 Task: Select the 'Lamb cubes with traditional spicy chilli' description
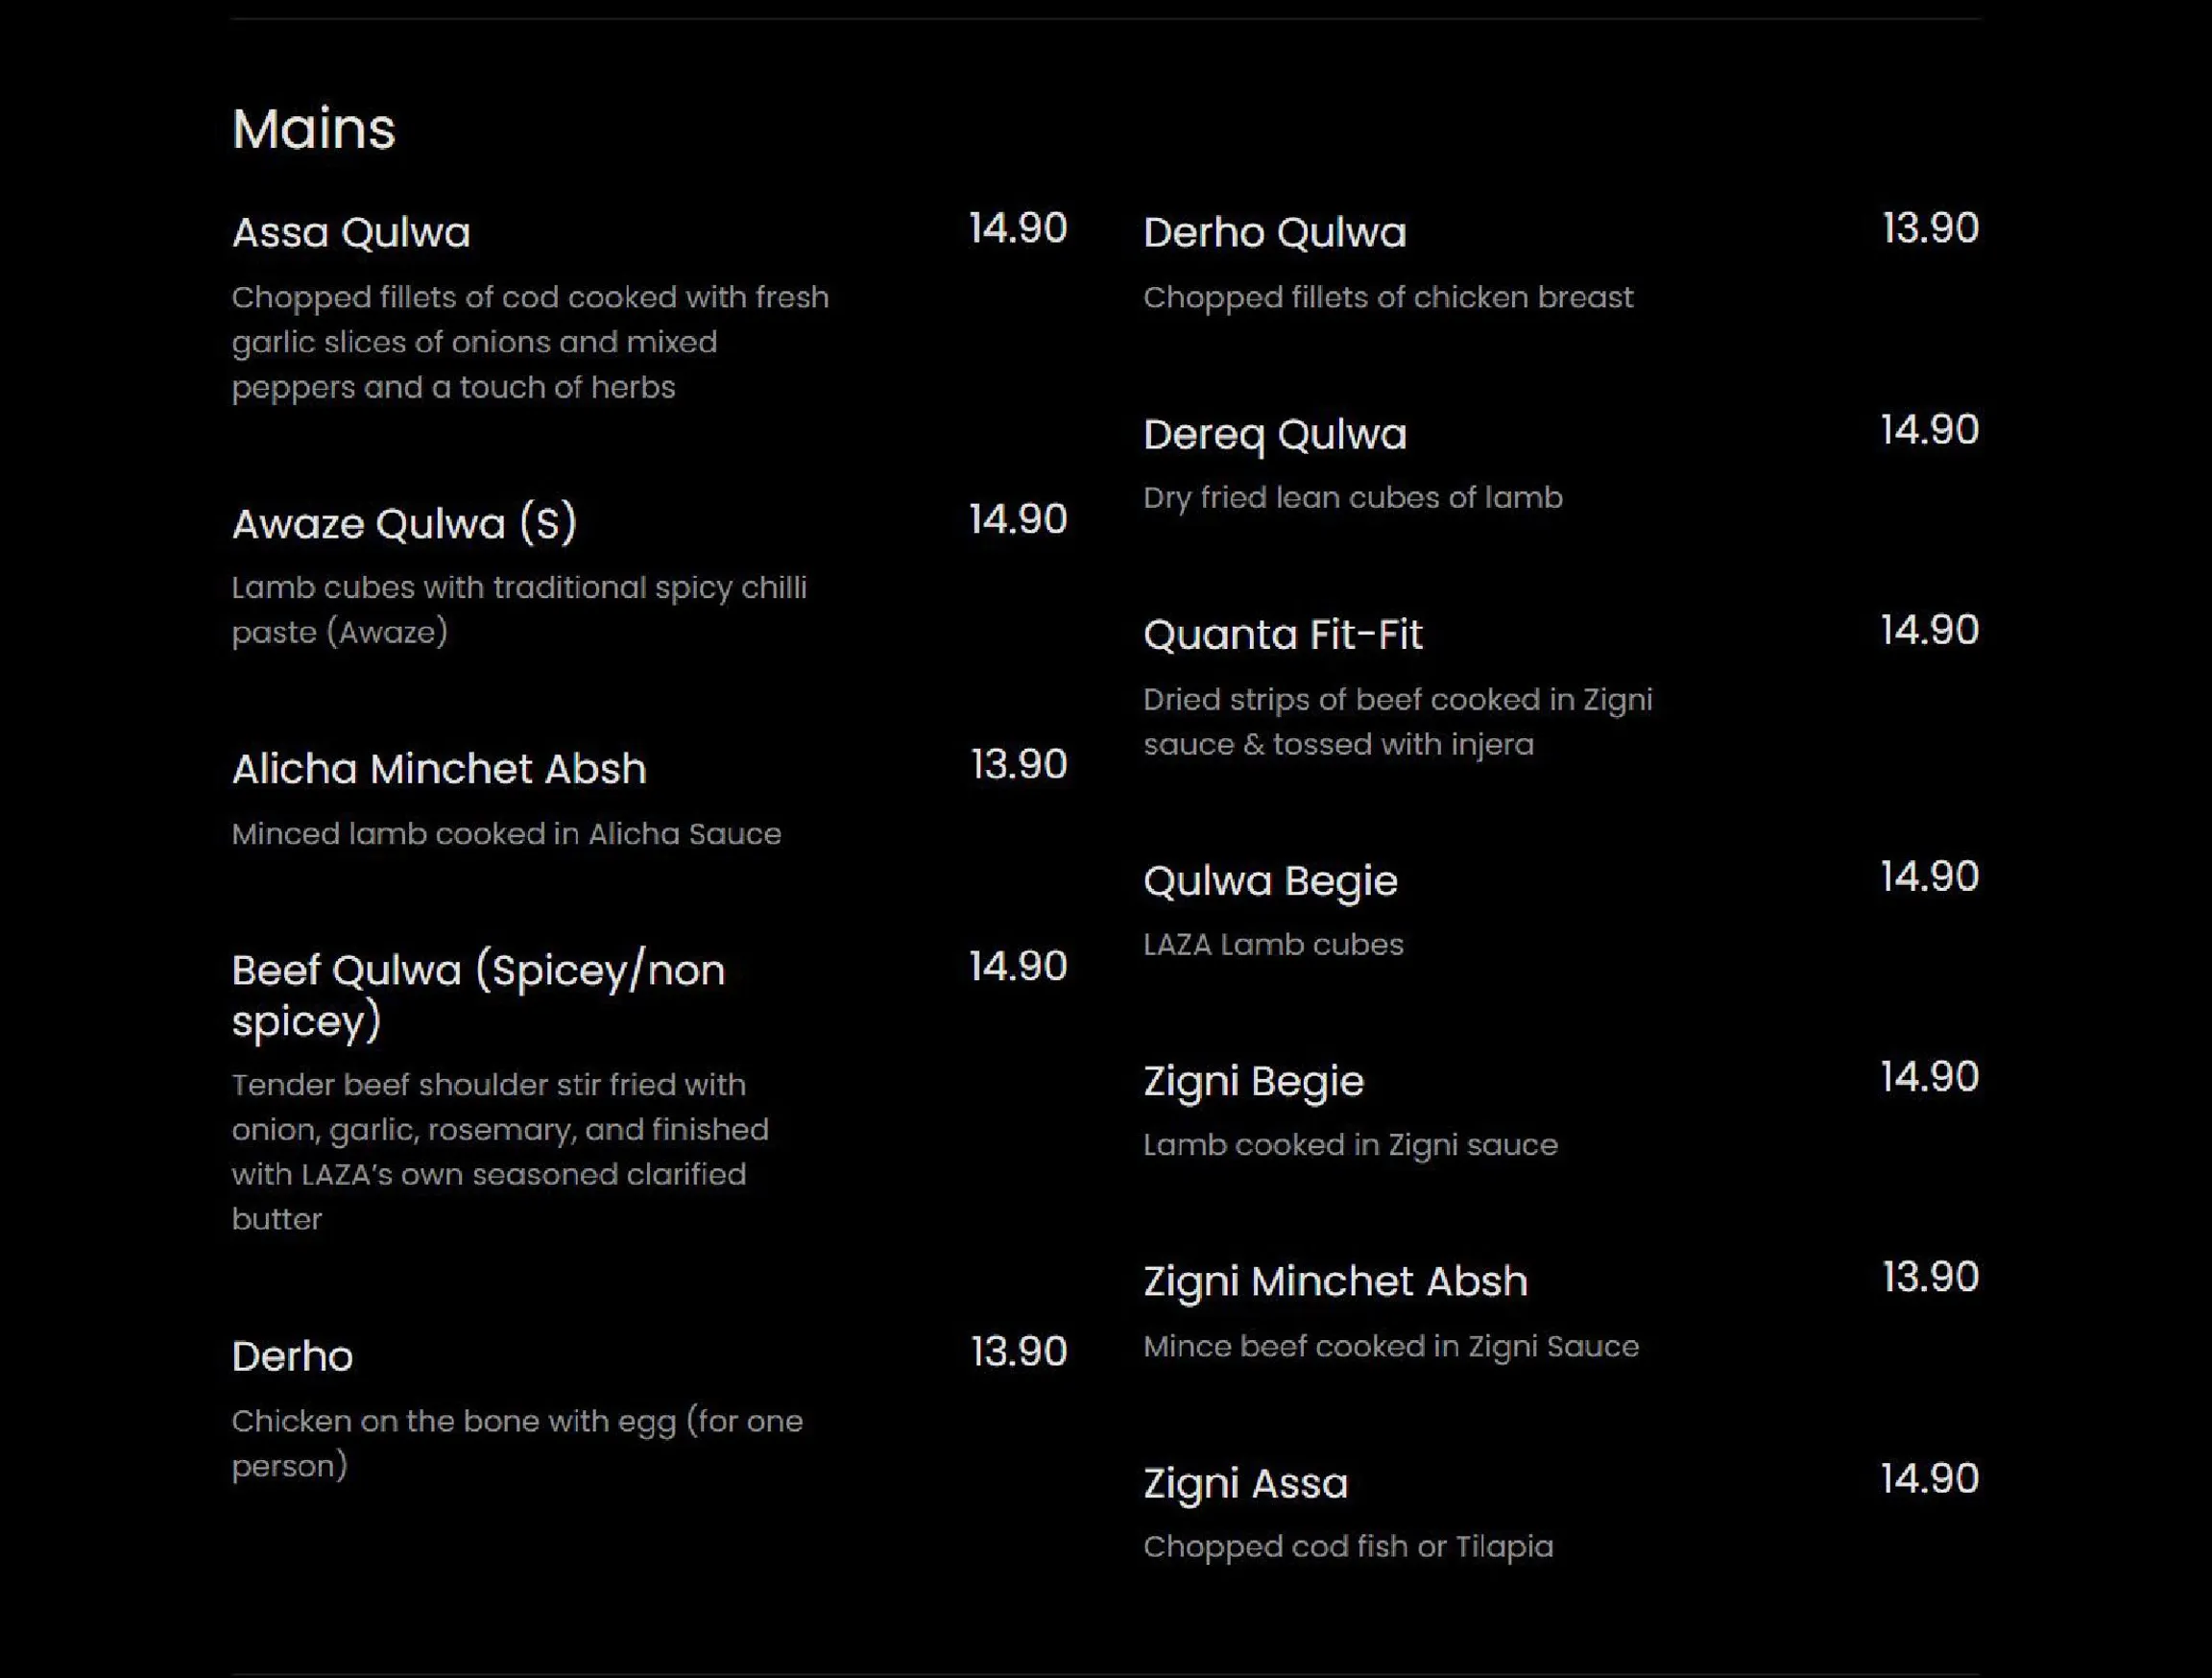coord(519,609)
